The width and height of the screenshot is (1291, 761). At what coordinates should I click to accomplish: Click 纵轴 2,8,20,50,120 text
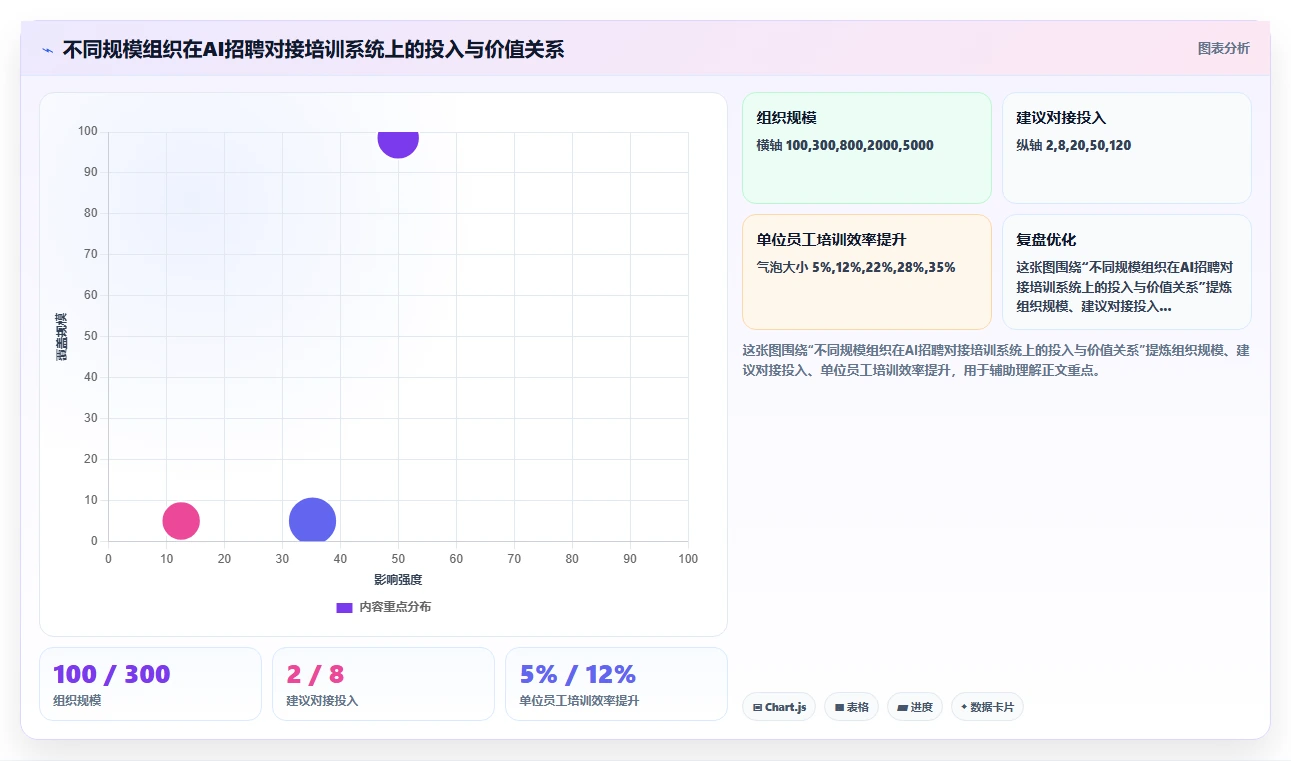point(1074,146)
